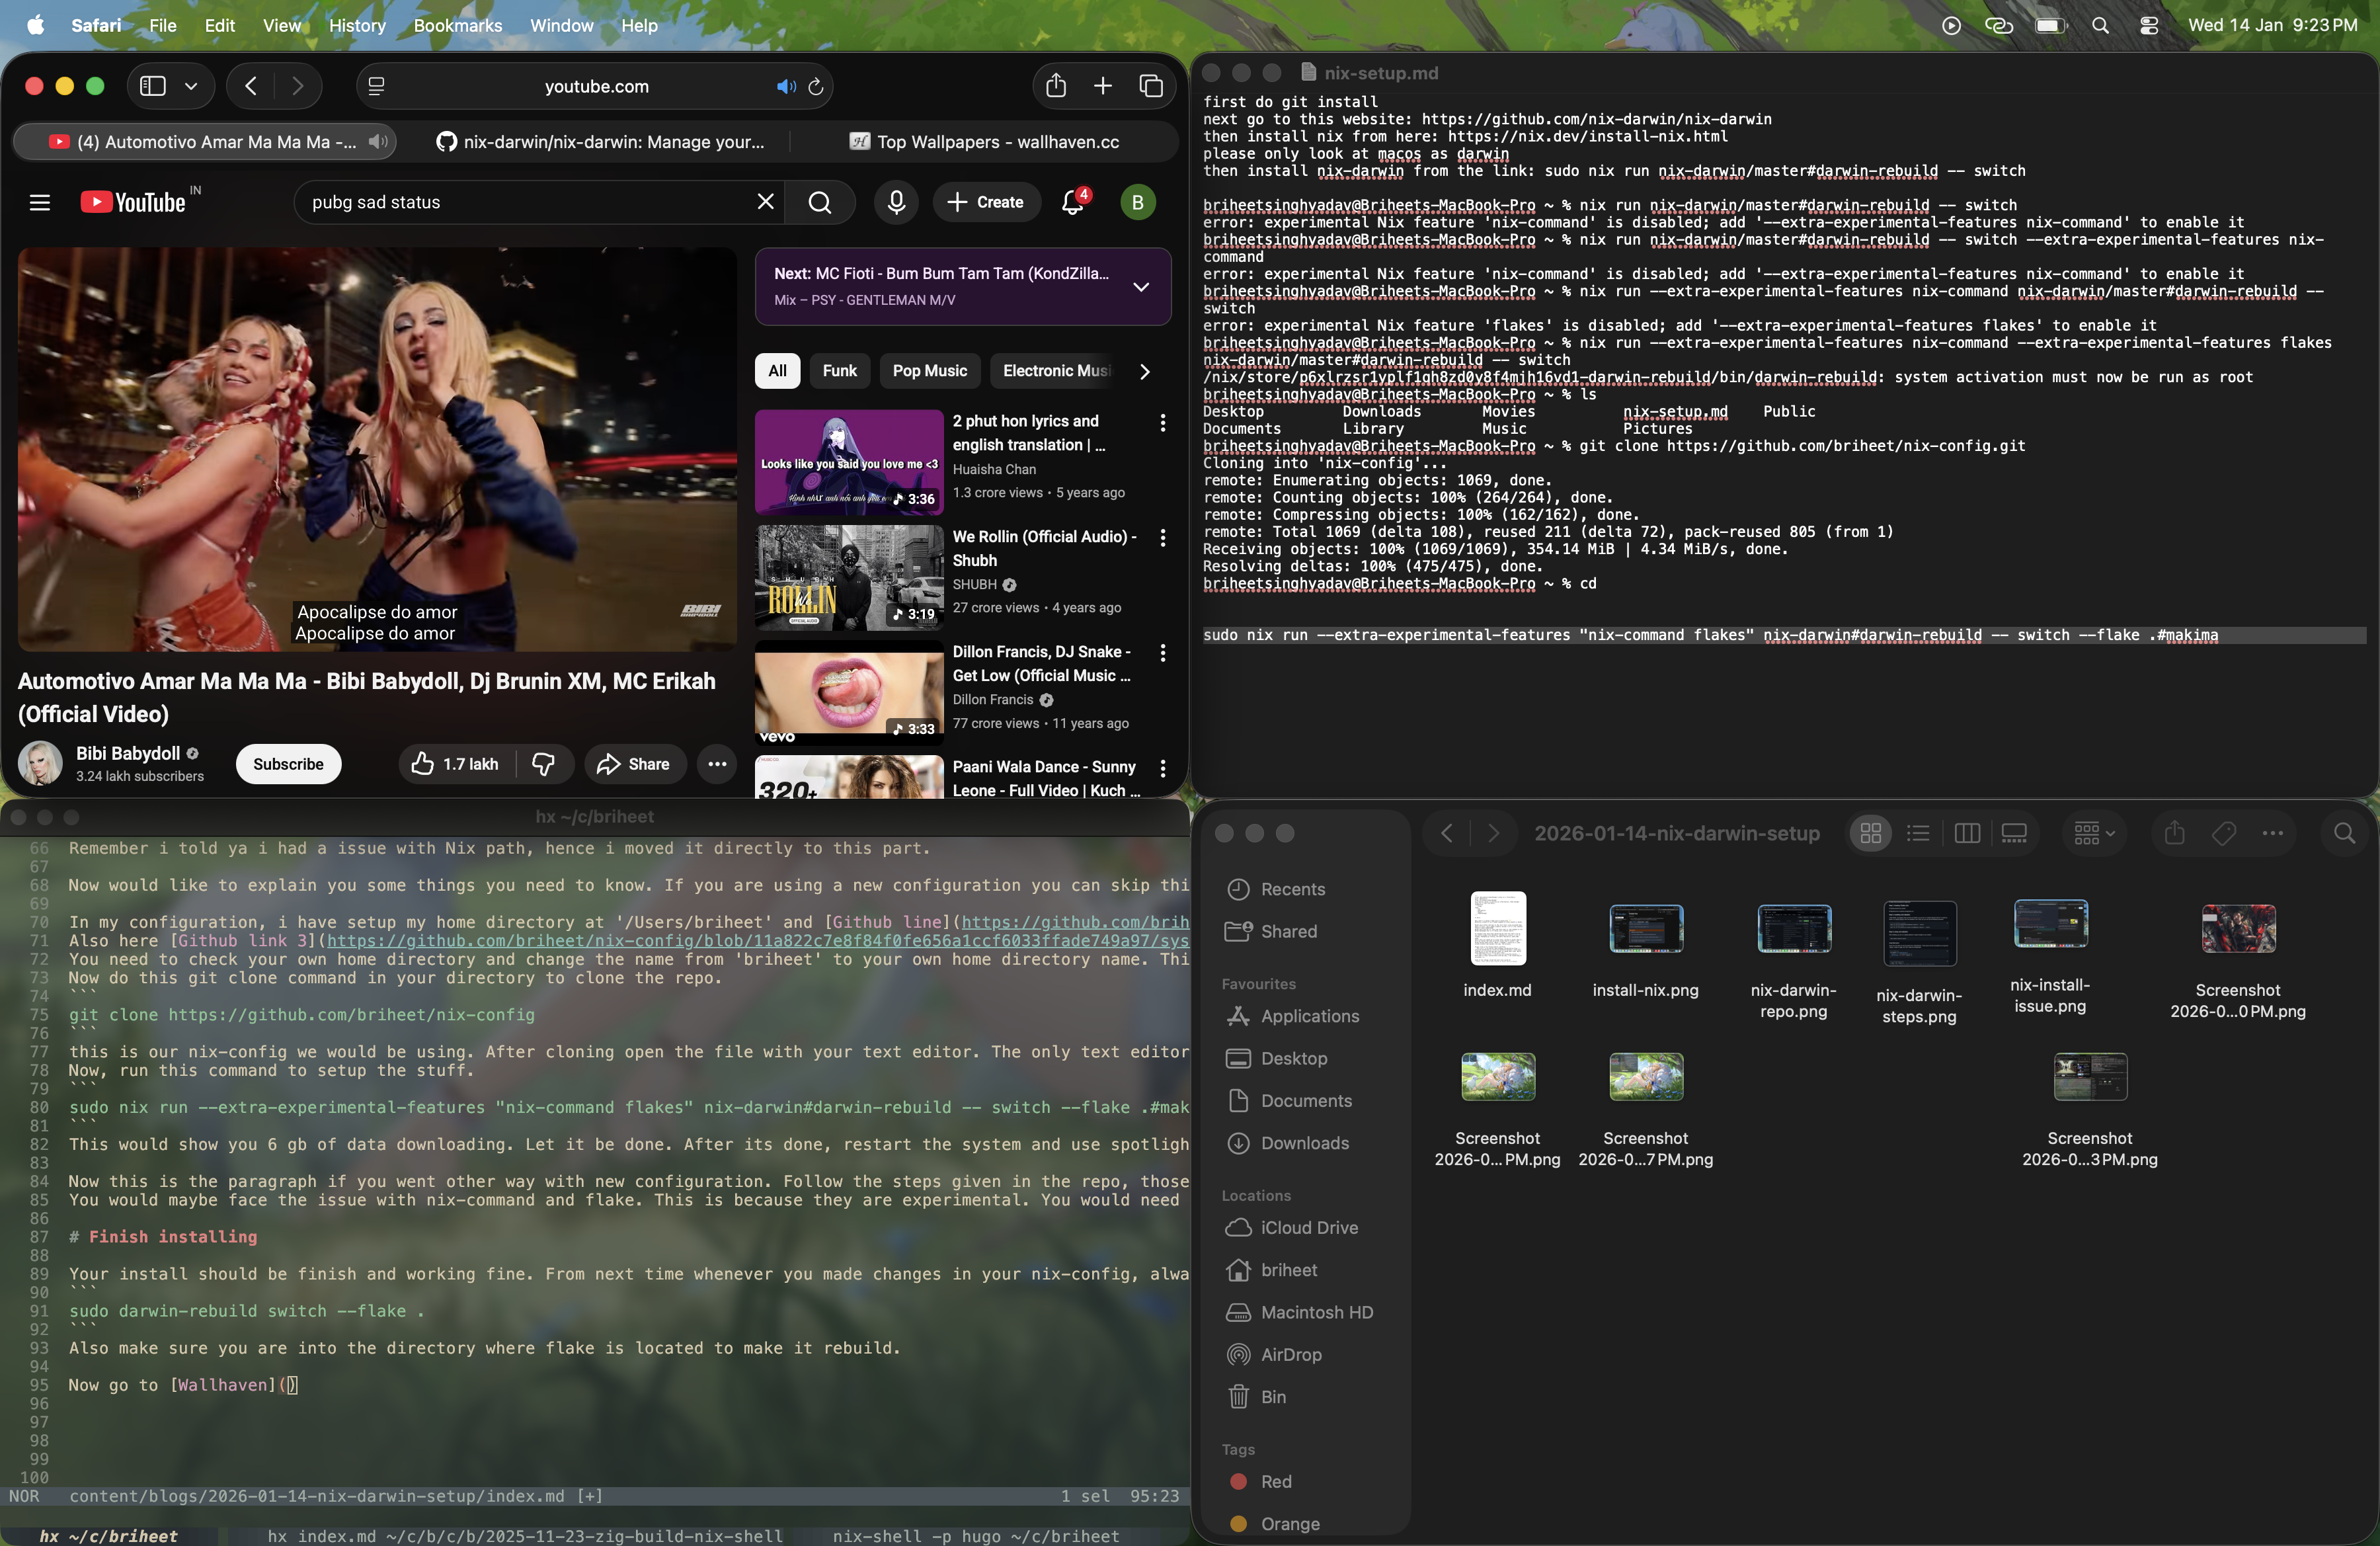Mute audio in the Automotivo tab

click(x=378, y=142)
